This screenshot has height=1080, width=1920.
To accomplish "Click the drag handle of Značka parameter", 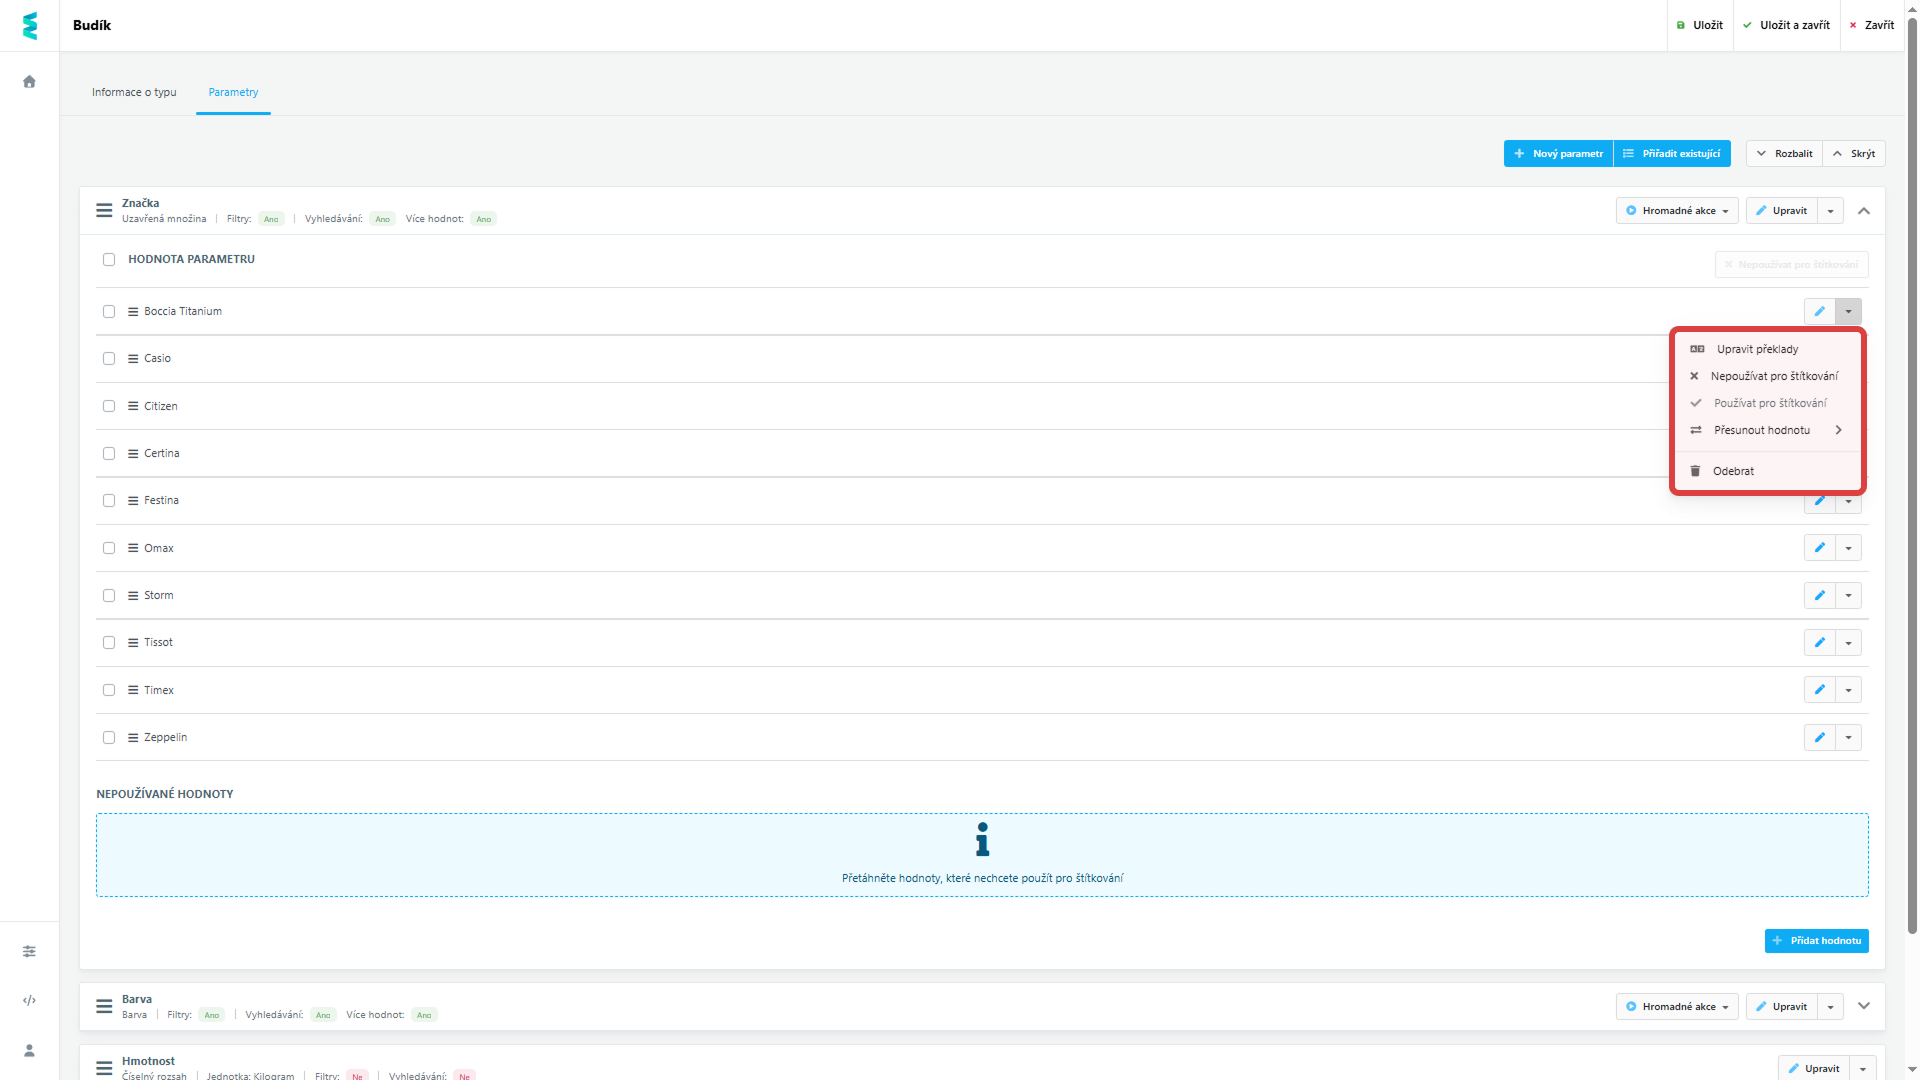I will click(x=104, y=211).
